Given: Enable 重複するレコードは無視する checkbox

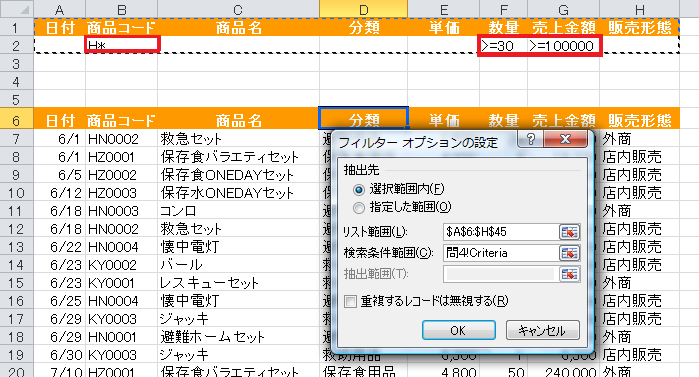Looking at the screenshot, I should coord(350,302).
